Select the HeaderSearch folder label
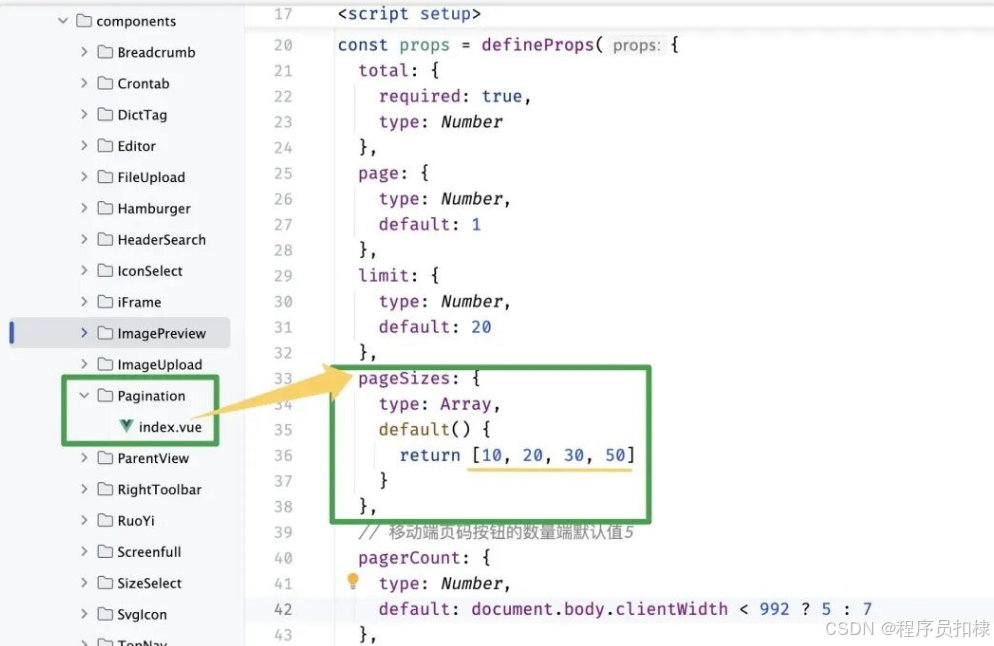This screenshot has height=646, width=994. point(162,240)
